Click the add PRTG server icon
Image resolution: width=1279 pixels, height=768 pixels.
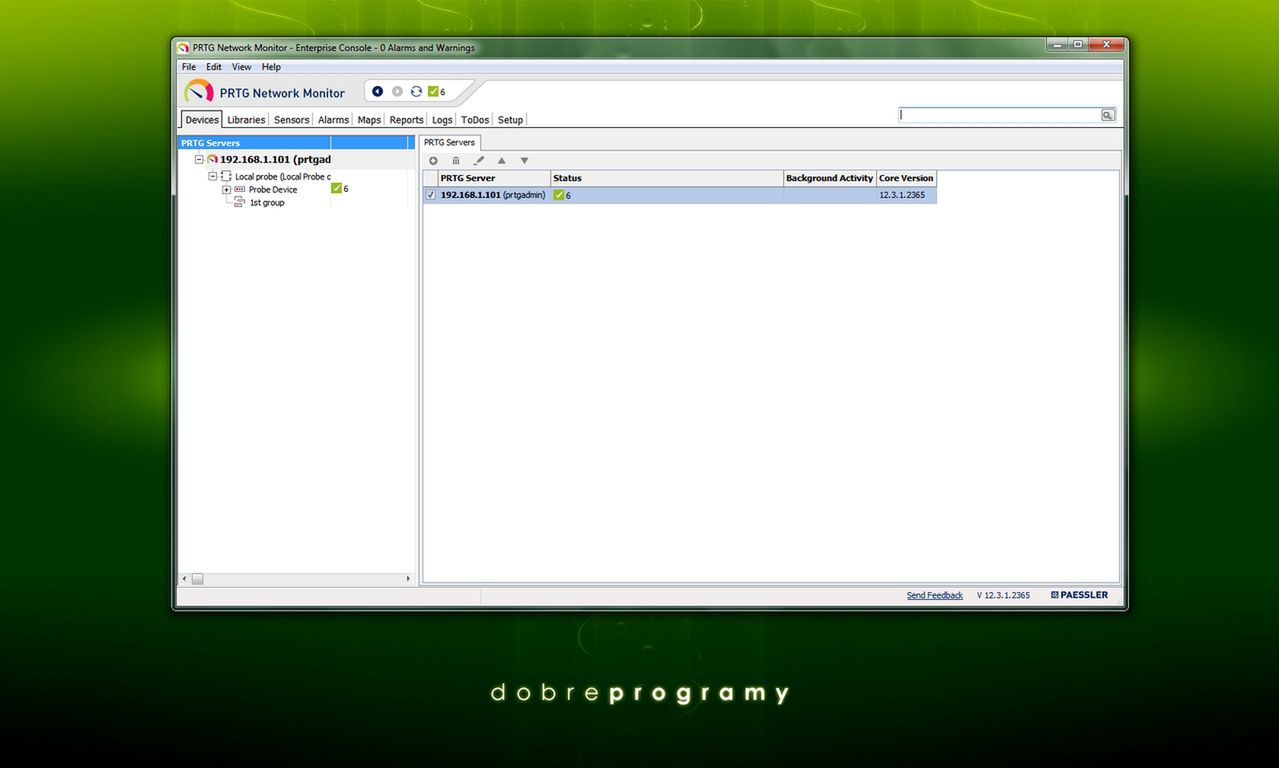point(433,161)
